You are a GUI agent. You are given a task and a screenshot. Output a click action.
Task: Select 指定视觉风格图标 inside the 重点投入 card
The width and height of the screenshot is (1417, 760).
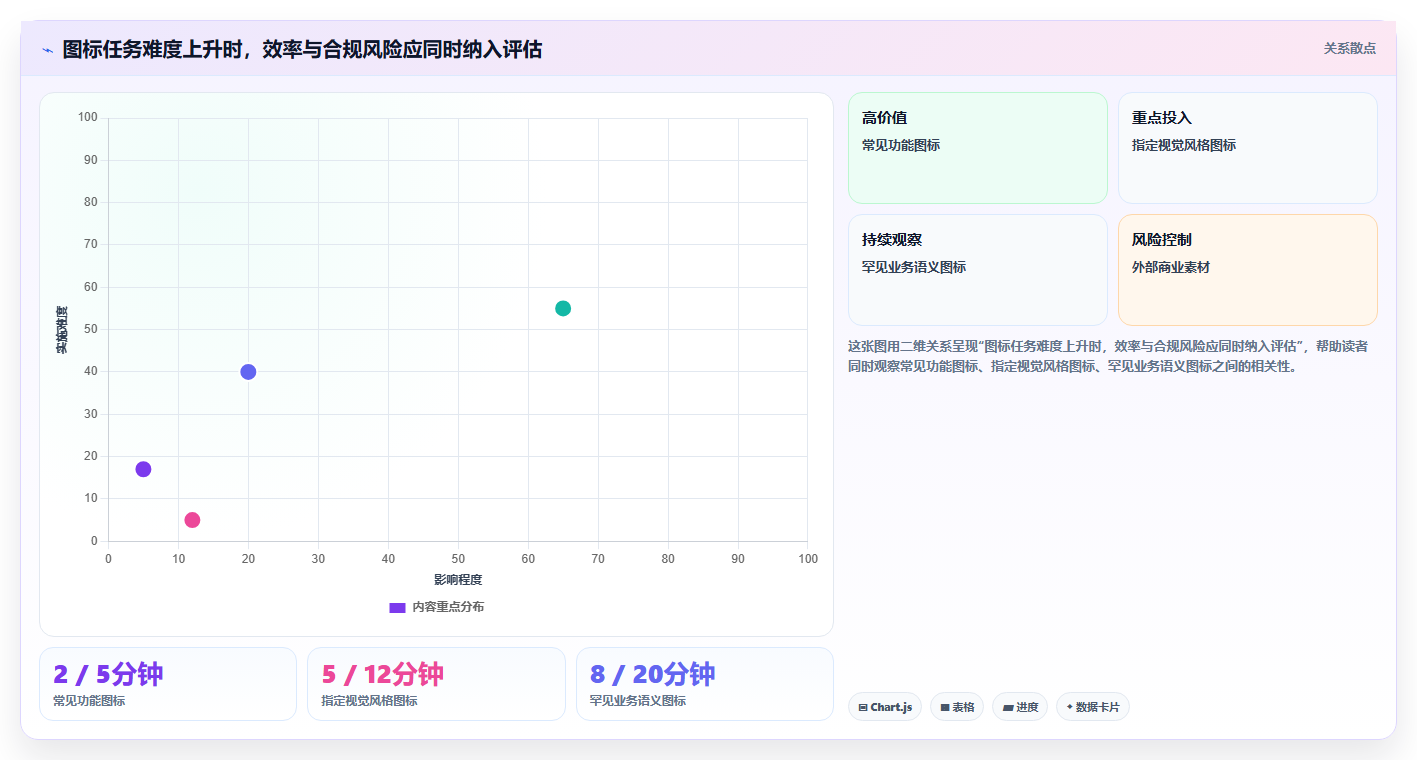tap(1184, 145)
